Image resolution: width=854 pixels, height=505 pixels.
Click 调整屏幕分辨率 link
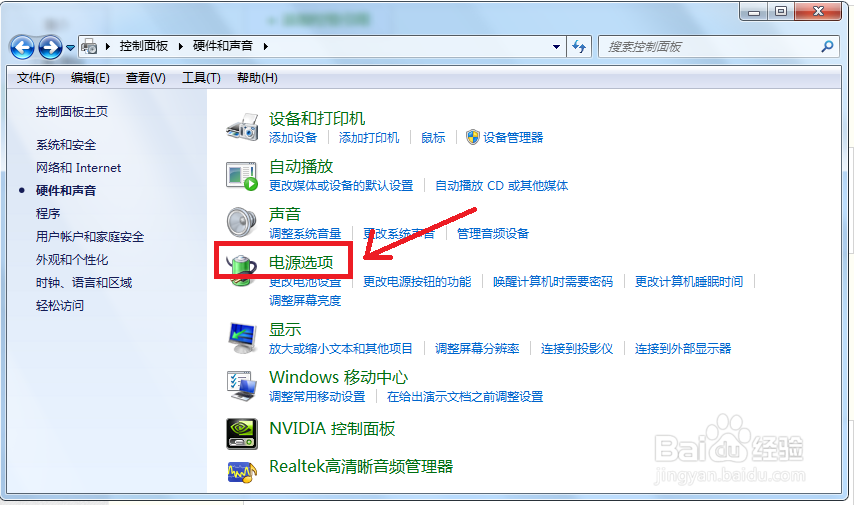click(477, 349)
